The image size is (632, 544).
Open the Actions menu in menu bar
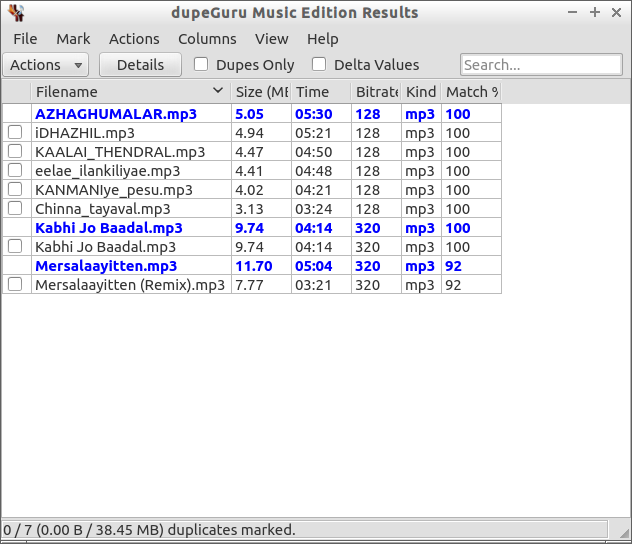[134, 39]
